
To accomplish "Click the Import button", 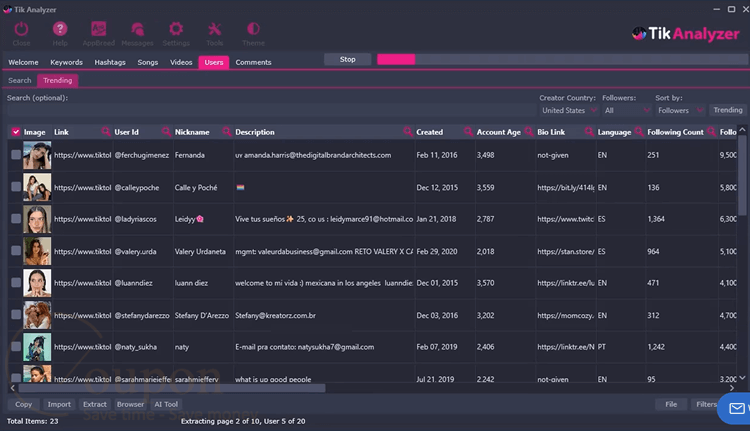I will point(59,404).
